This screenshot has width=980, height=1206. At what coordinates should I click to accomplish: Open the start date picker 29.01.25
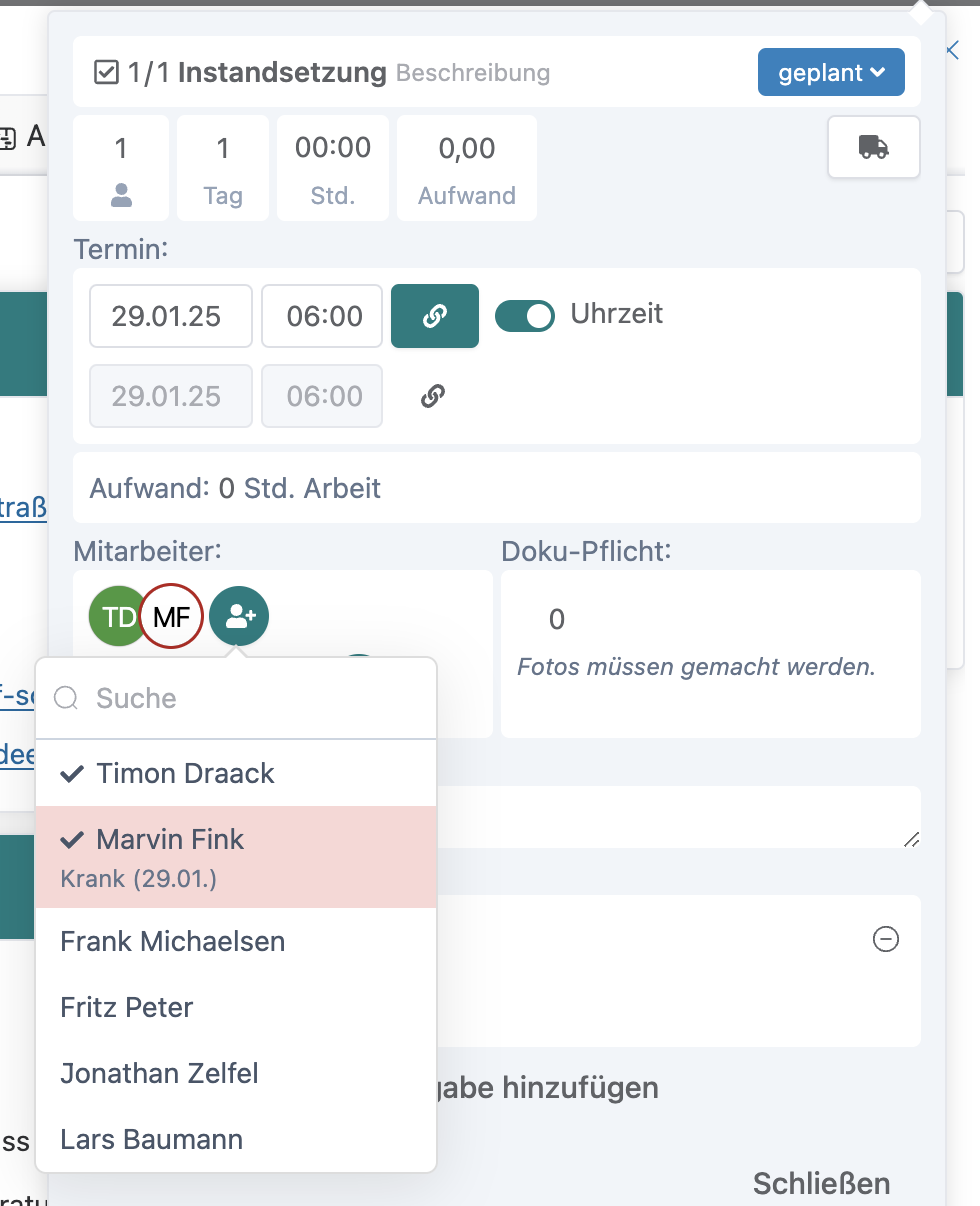170,316
